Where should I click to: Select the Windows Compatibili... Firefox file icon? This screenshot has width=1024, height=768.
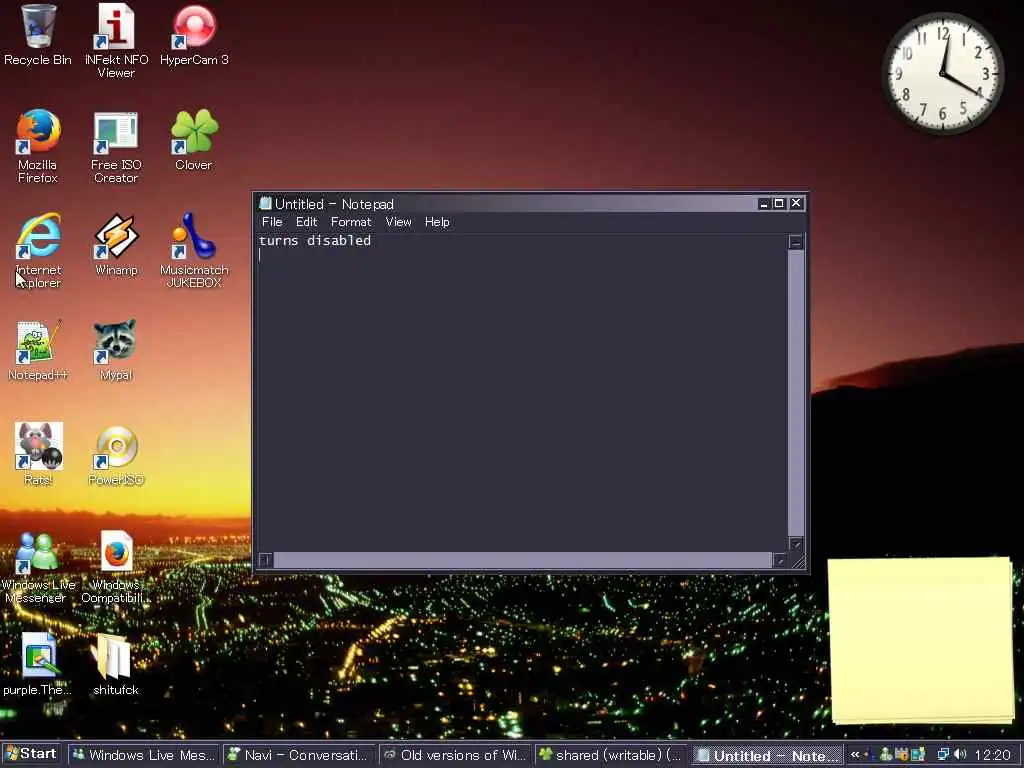pyautogui.click(x=116, y=567)
